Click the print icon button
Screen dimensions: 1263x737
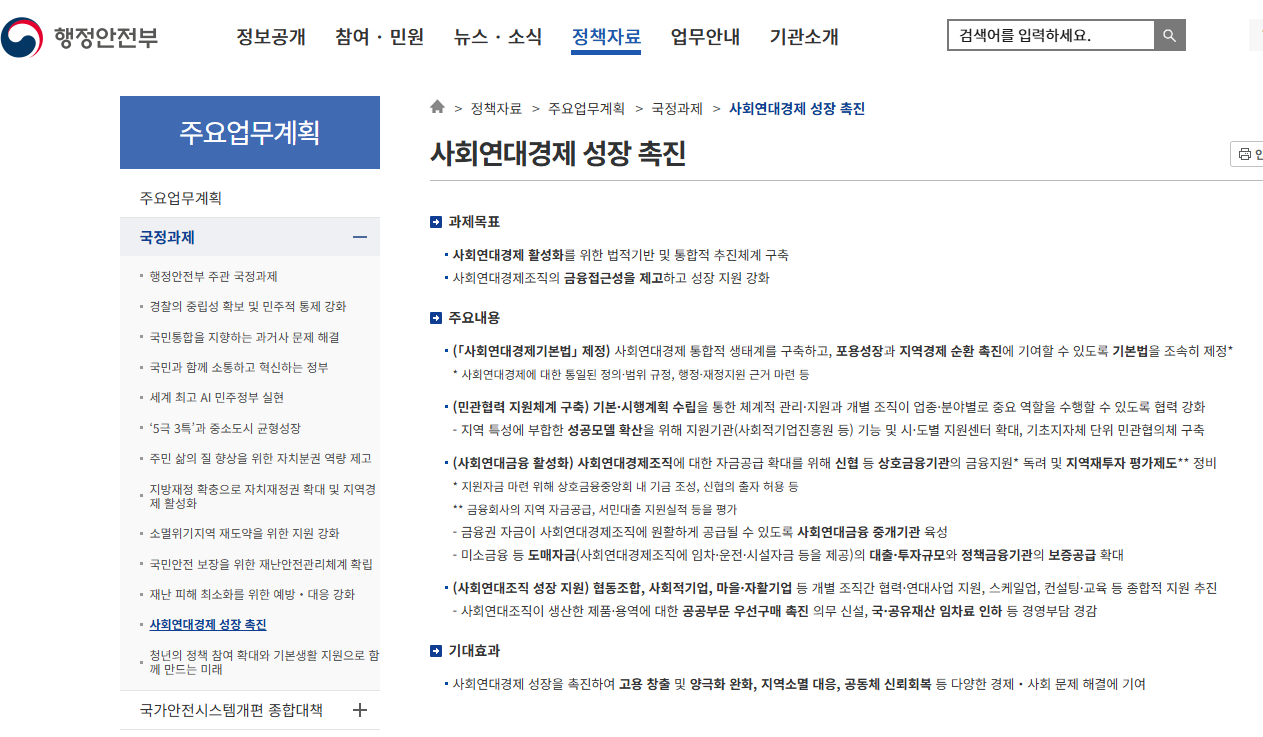pyautogui.click(x=1247, y=154)
